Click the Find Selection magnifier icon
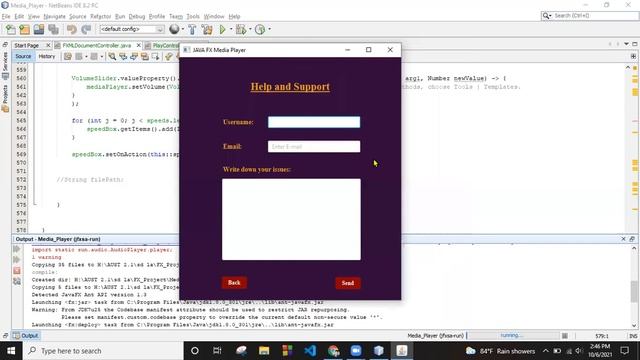The width and height of the screenshot is (640, 360). [112, 56]
